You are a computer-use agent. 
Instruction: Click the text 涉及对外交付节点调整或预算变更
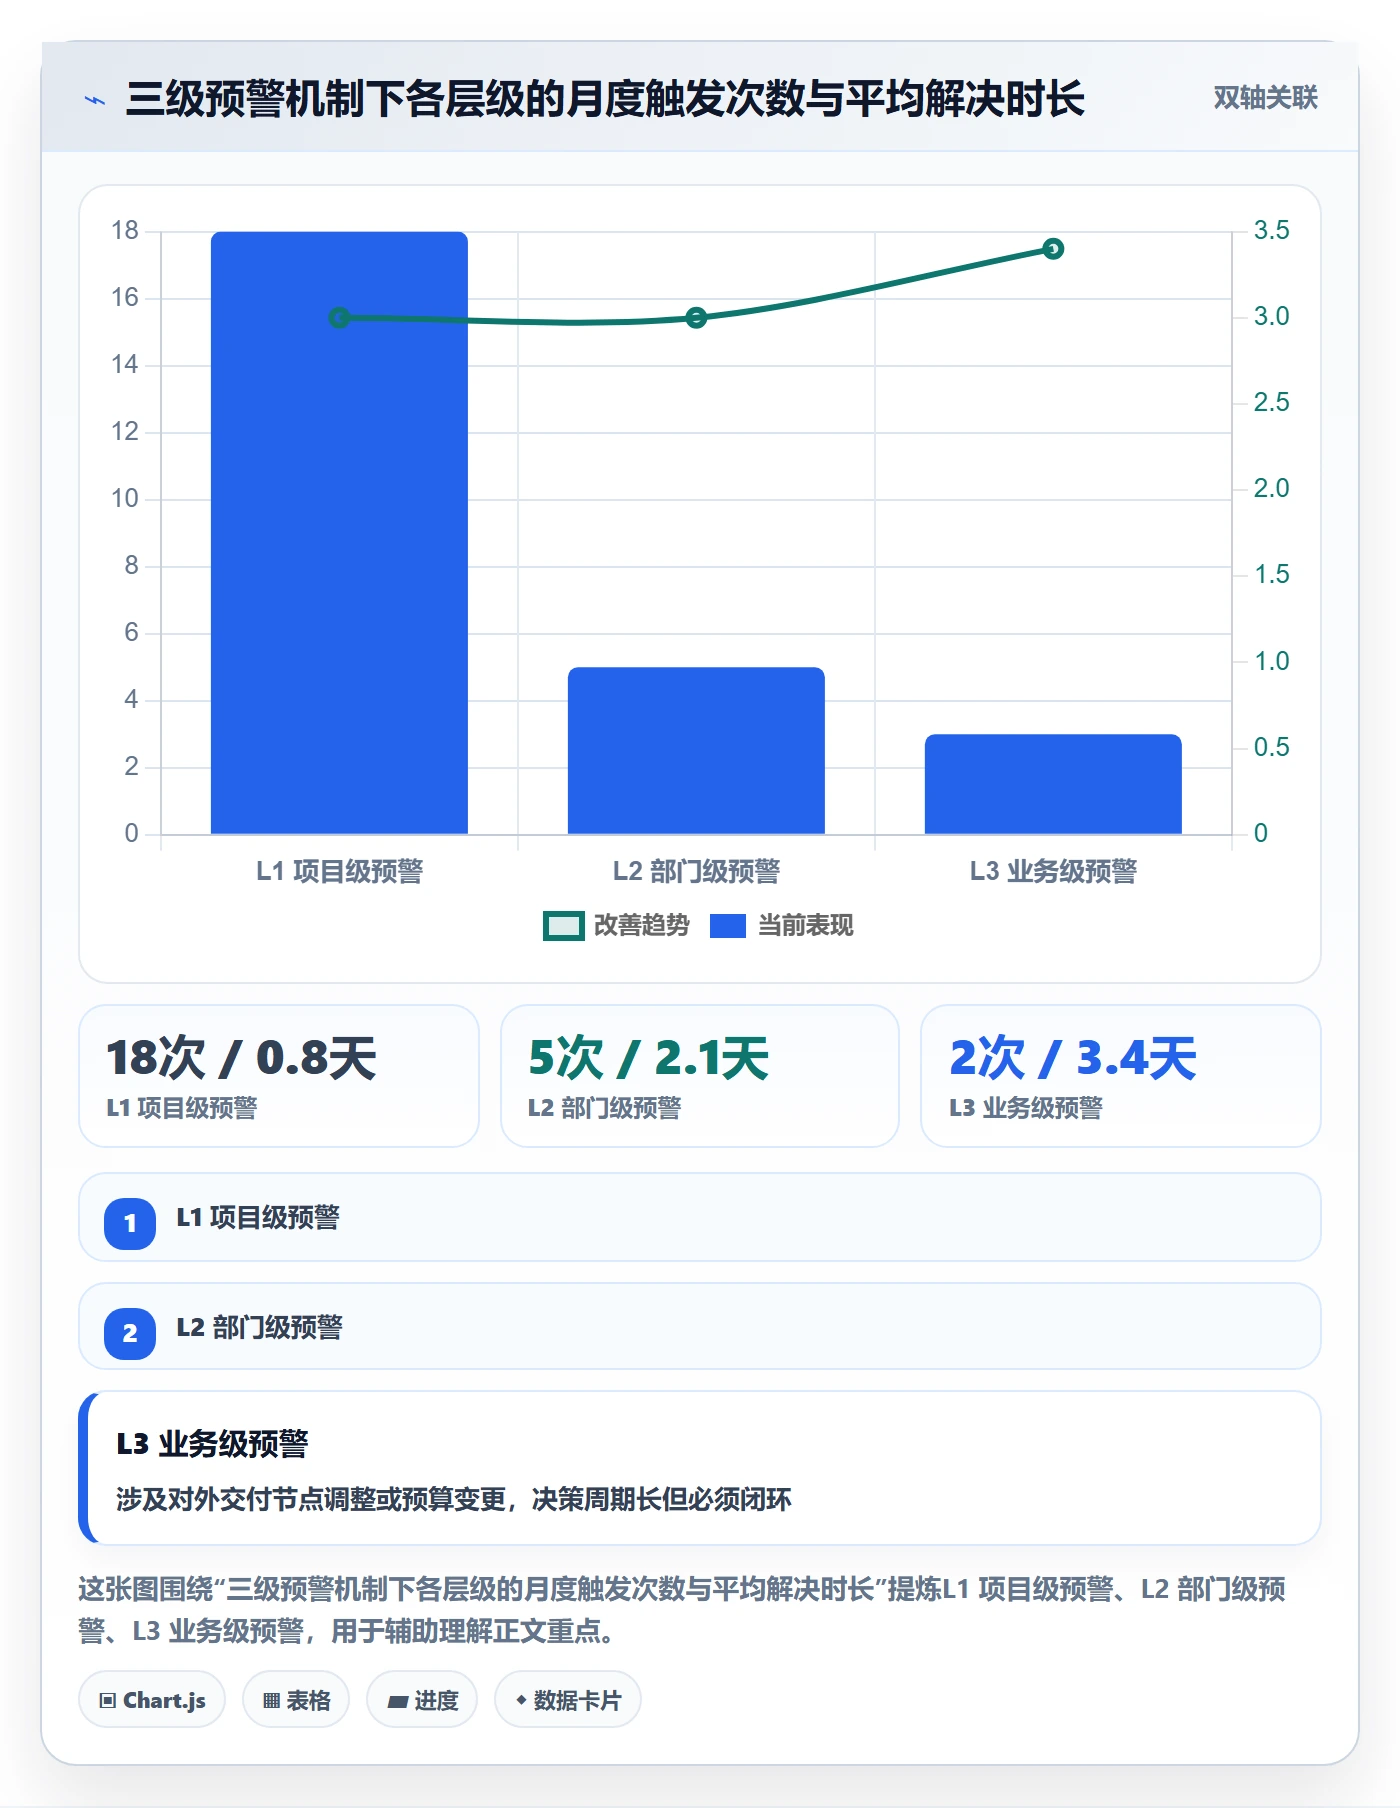(x=310, y=1500)
